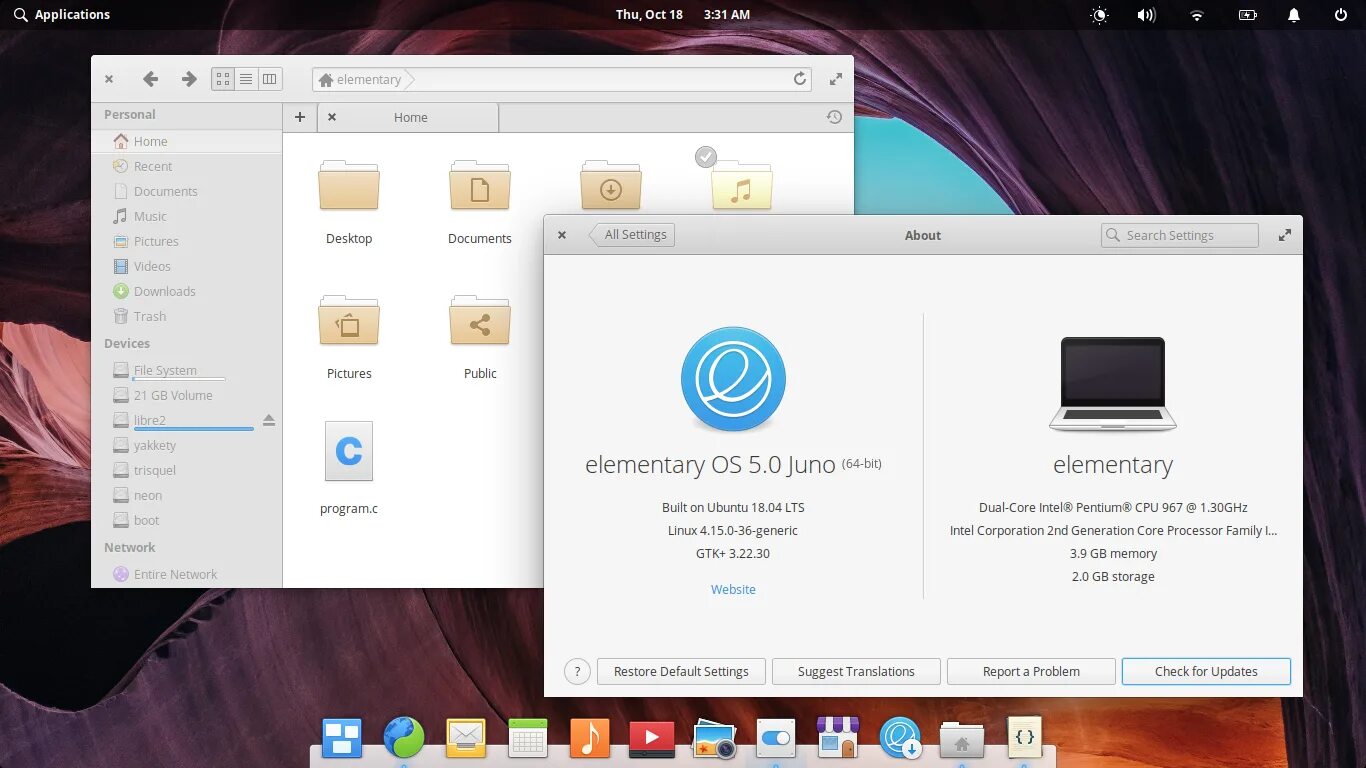This screenshot has height=768, width=1366.
Task: Open Entire Network in sidebar
Action: tap(187, 574)
